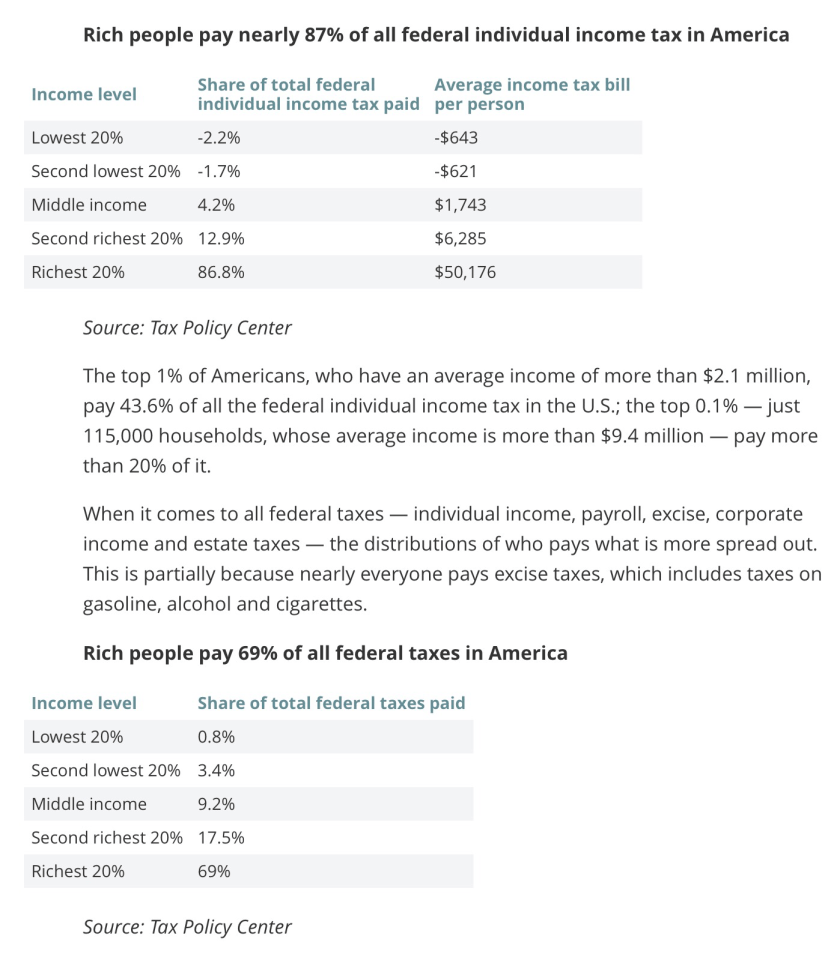Click the "Rich people pay 69%" table heading
Screen dimensions: 840x966
325,653
